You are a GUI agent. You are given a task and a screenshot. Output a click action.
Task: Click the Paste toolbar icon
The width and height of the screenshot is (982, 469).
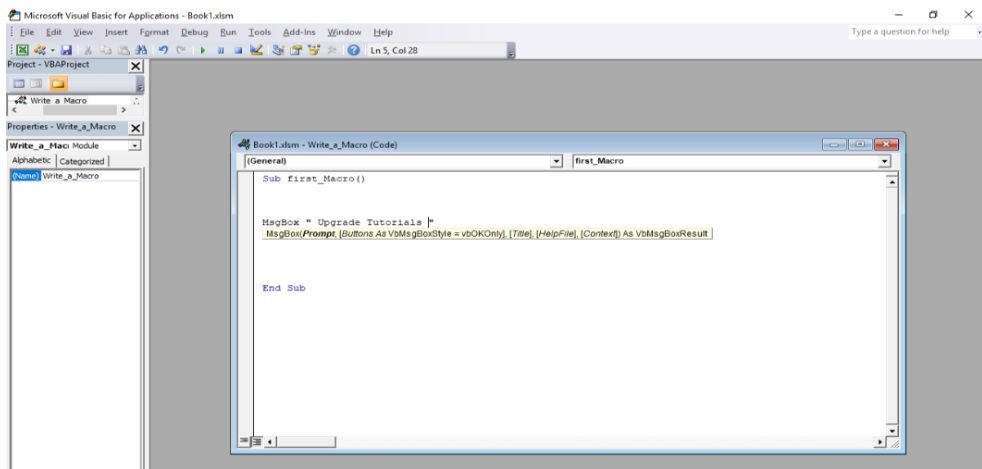pos(124,50)
